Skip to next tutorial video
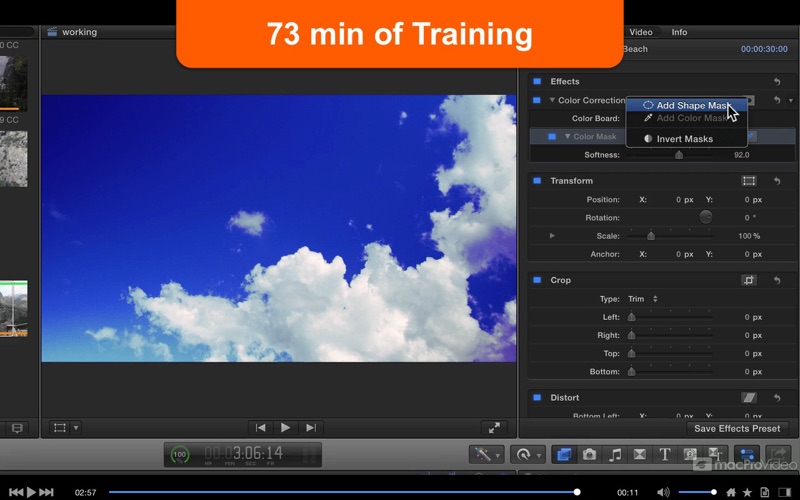The image size is (800, 500). pos(46,492)
